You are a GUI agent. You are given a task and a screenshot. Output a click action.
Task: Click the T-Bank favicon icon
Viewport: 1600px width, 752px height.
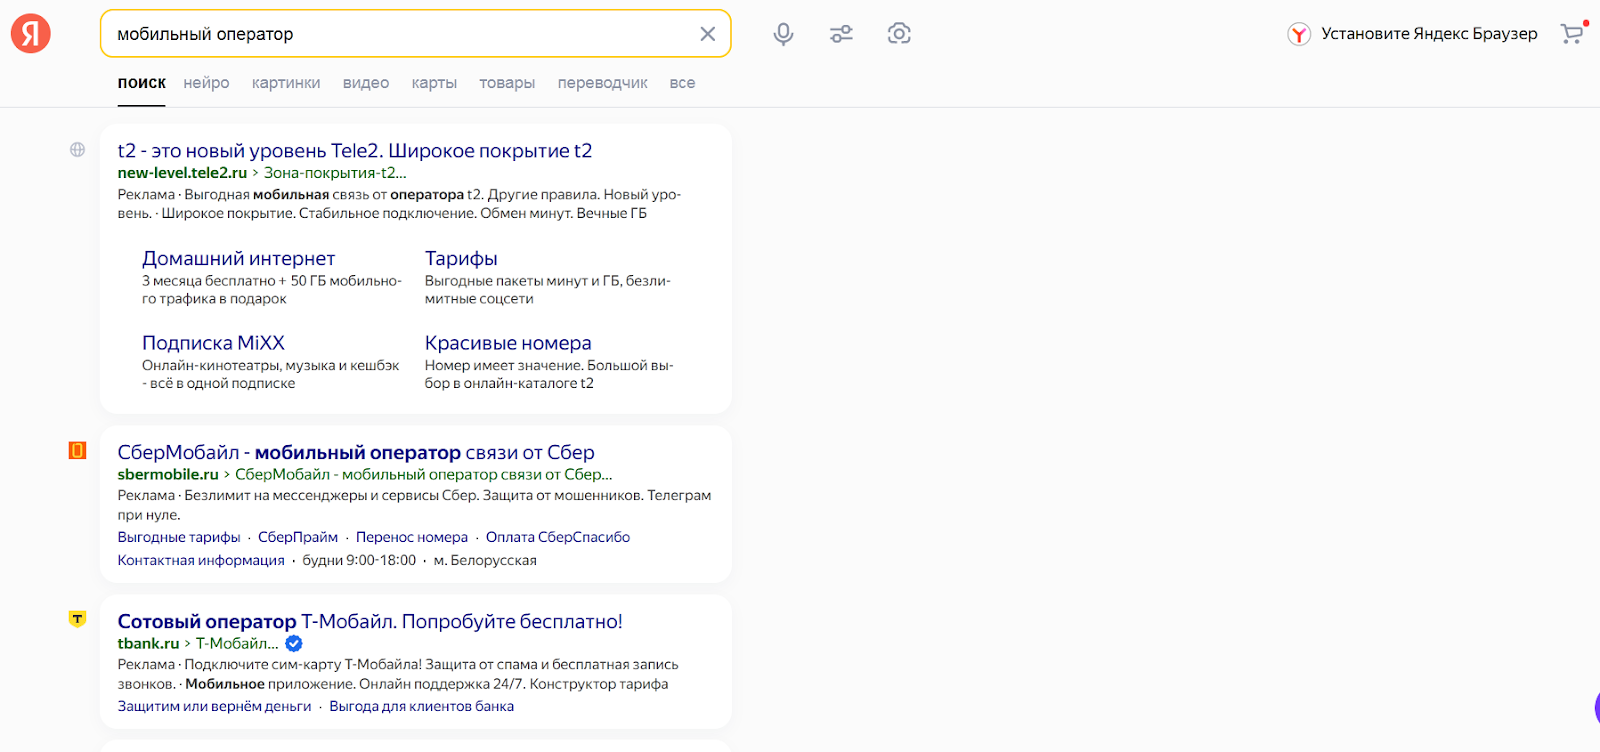[77, 620]
